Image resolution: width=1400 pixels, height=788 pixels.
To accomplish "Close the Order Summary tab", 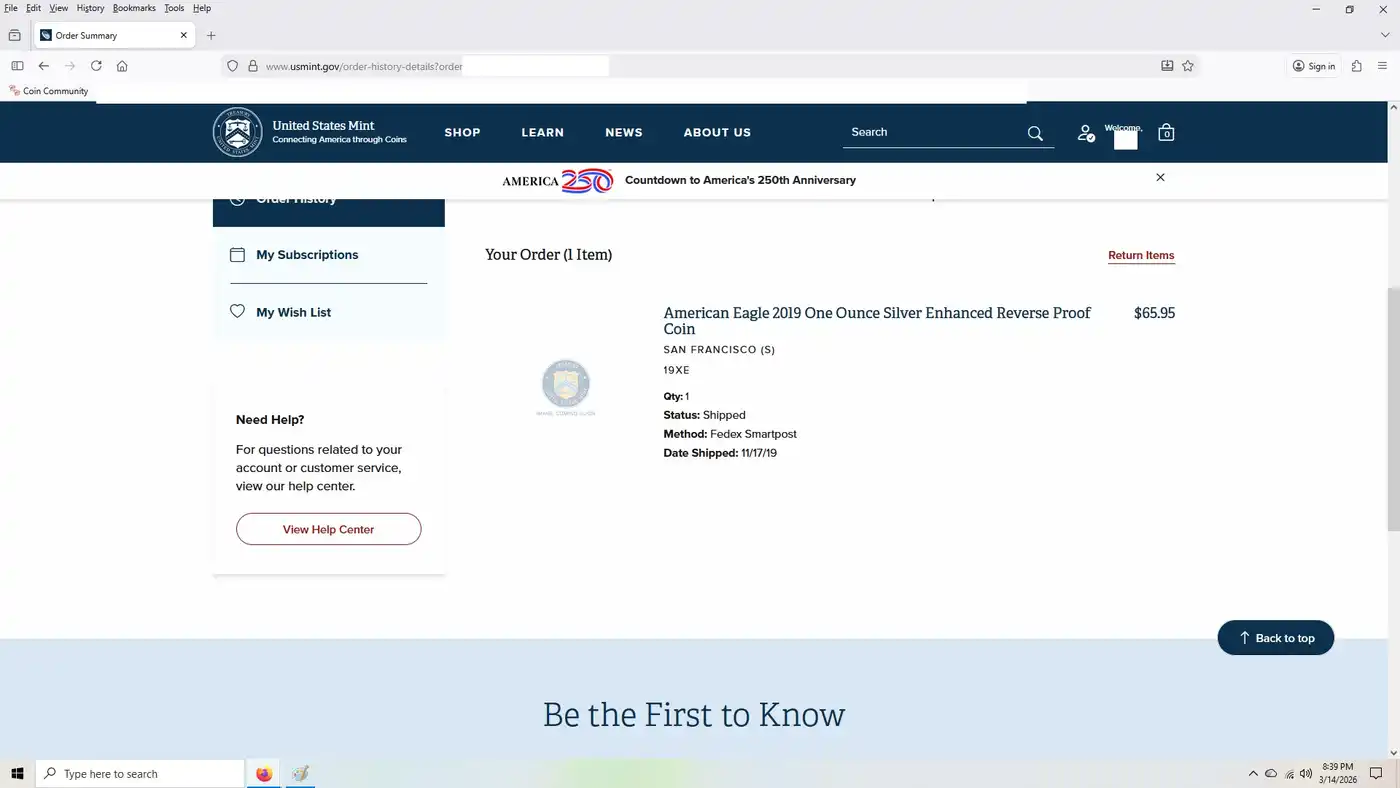I will [184, 35].
